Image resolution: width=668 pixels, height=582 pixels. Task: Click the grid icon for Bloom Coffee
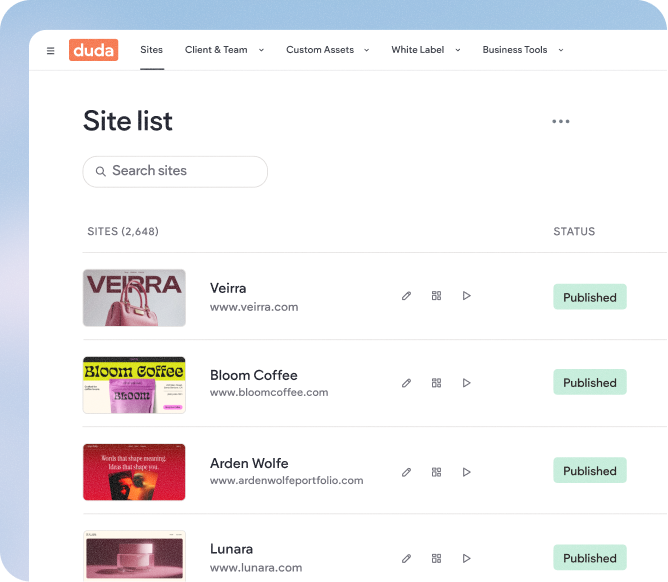pyautogui.click(x=436, y=383)
